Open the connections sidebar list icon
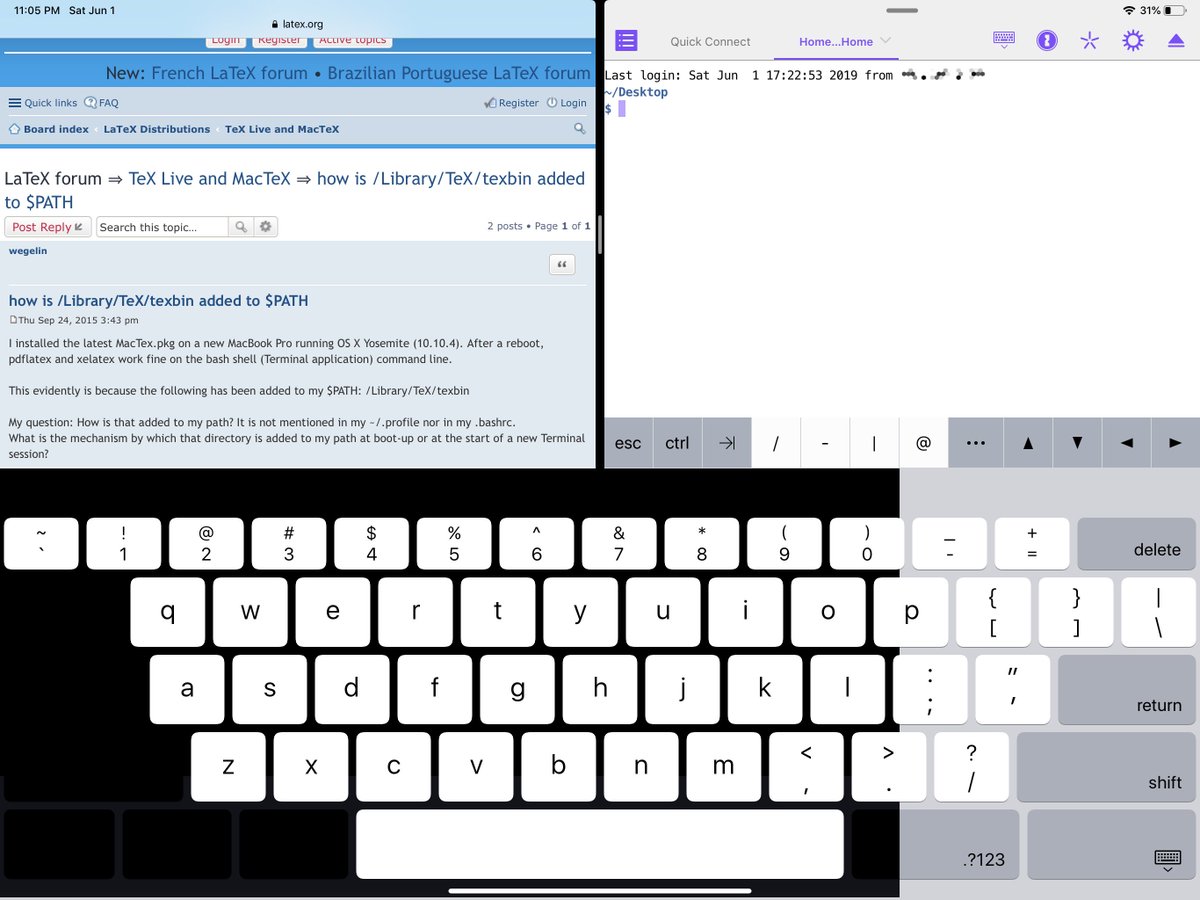1200x900 pixels. pyautogui.click(x=626, y=40)
